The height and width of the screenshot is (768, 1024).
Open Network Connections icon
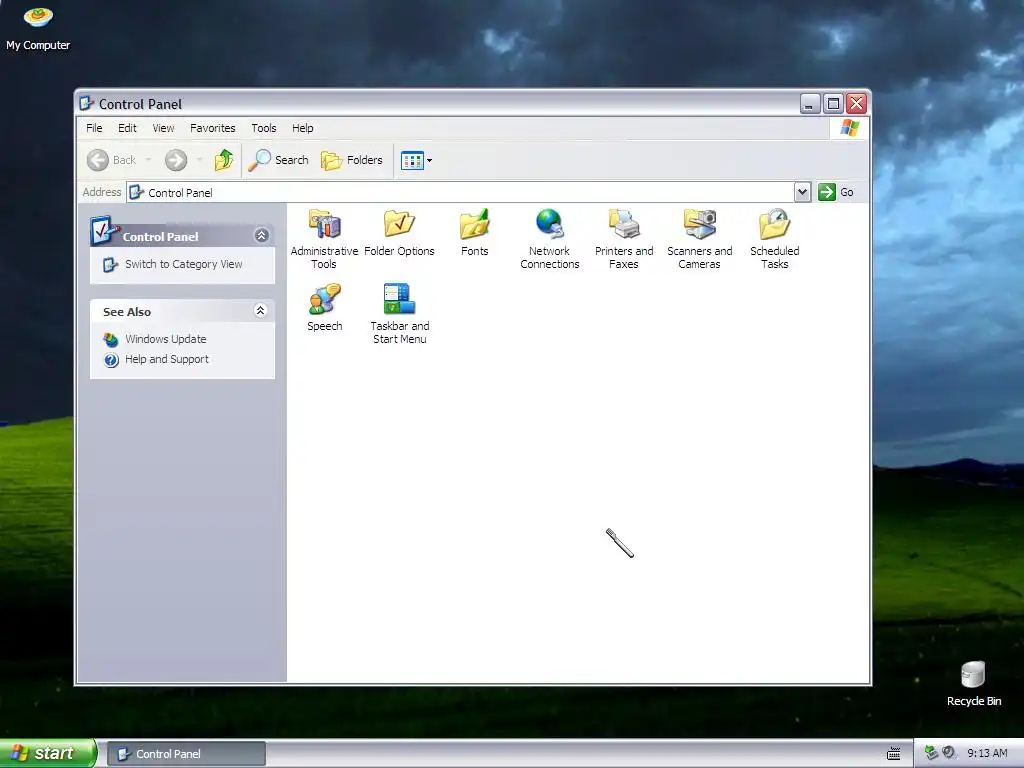pyautogui.click(x=550, y=225)
